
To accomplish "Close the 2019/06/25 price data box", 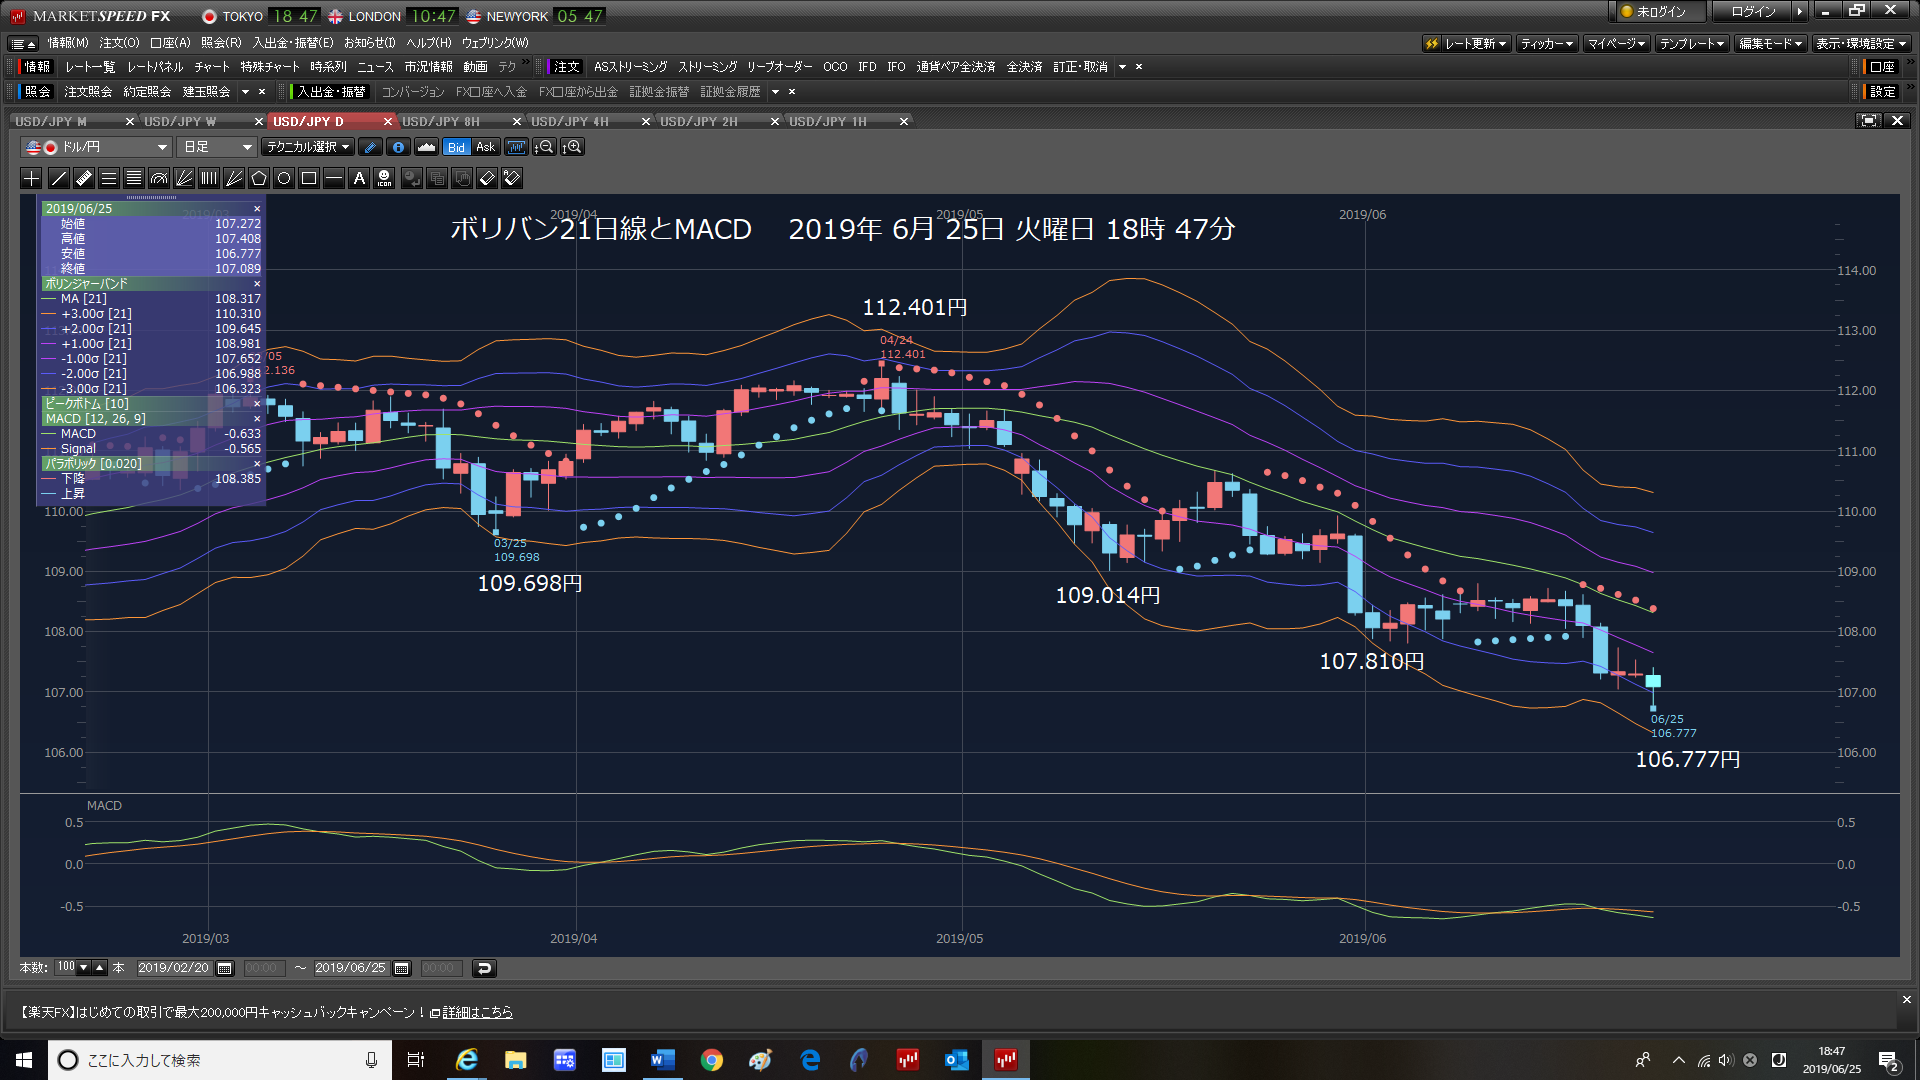I will pos(257,209).
